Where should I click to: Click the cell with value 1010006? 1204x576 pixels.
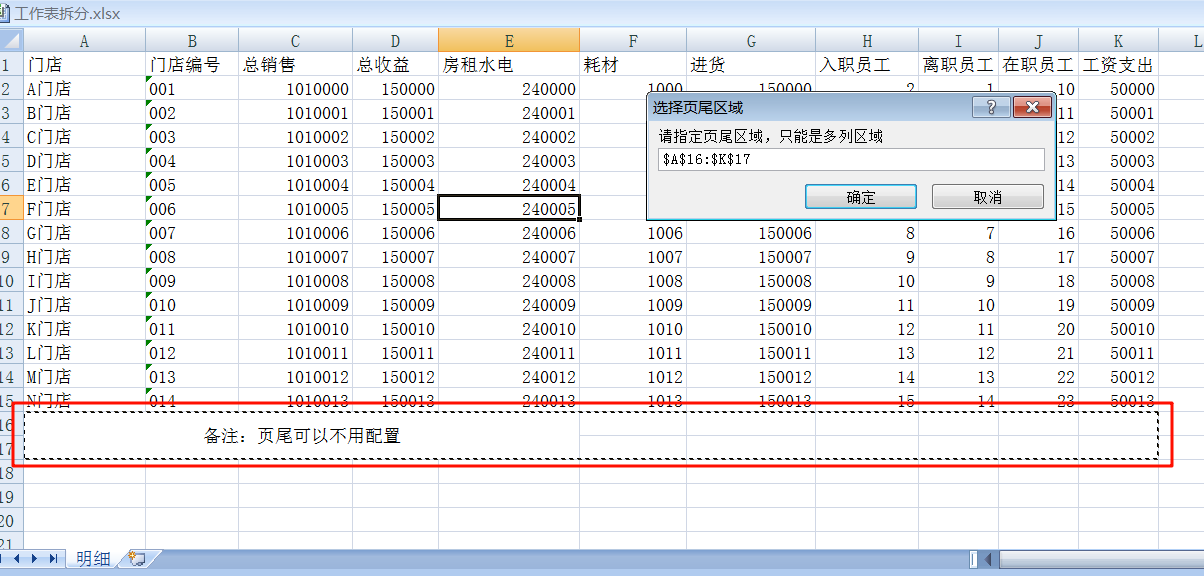coord(295,233)
